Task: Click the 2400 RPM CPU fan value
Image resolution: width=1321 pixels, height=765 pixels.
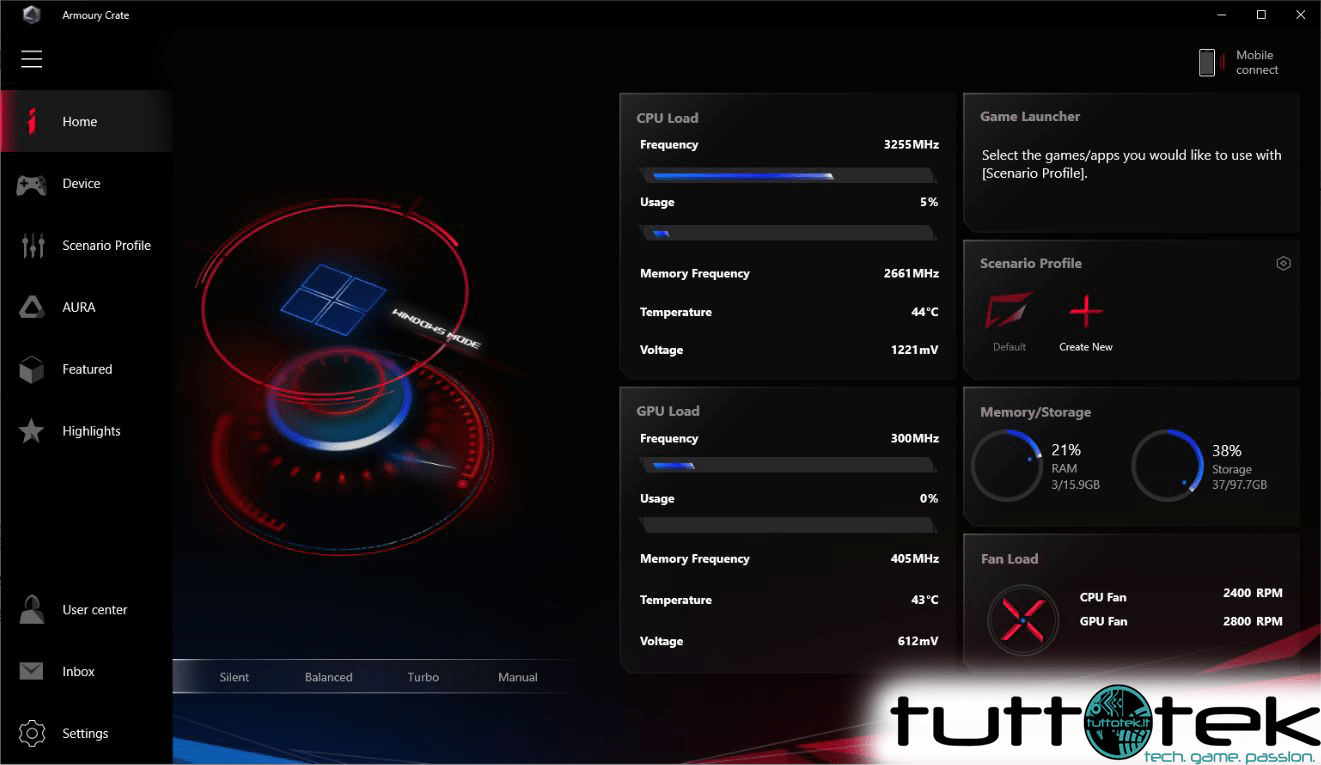Action: coord(1252,593)
